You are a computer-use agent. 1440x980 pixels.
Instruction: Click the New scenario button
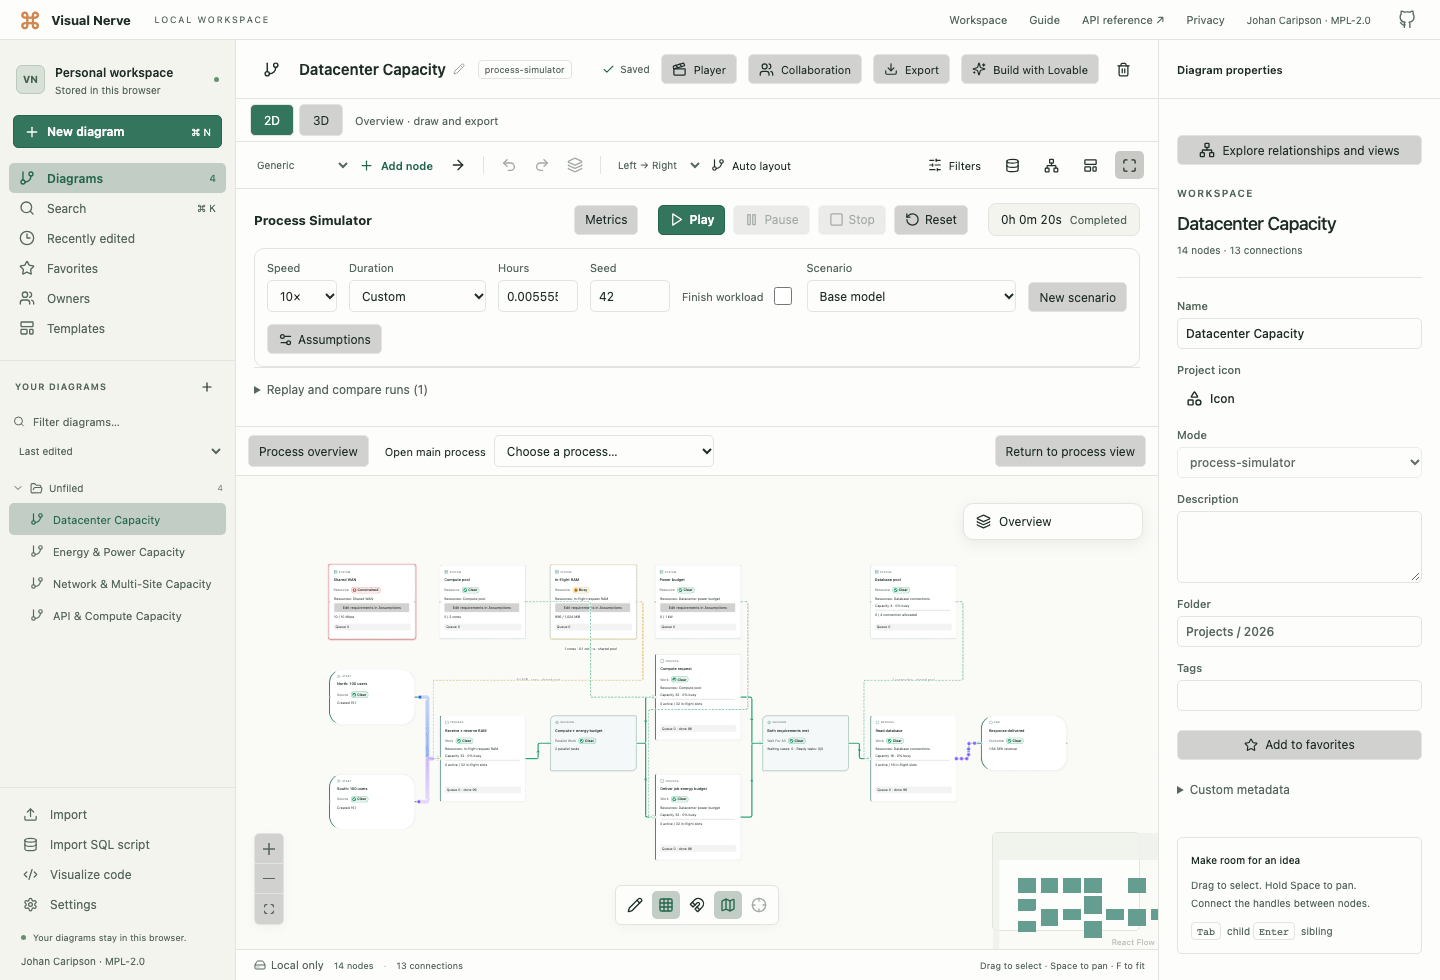click(1077, 297)
